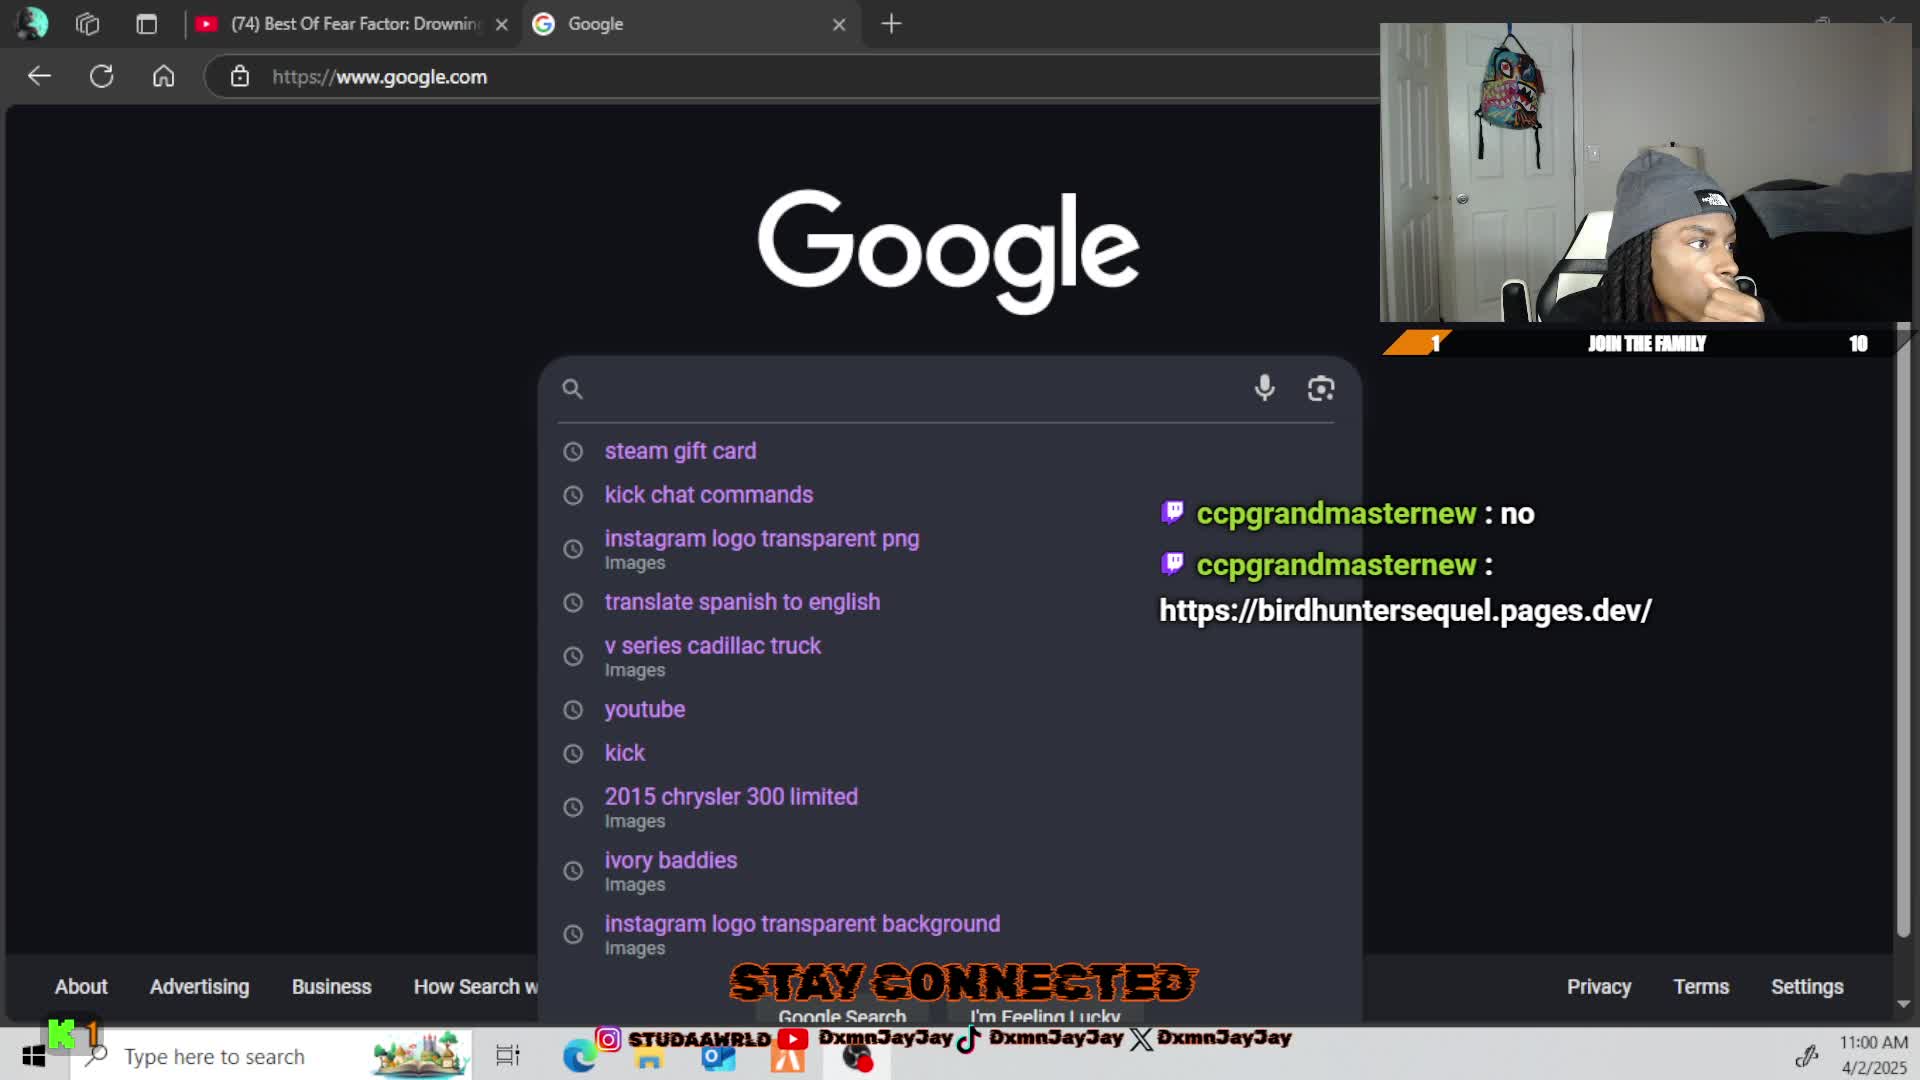Reload the page with the refresh icon

click(102, 76)
